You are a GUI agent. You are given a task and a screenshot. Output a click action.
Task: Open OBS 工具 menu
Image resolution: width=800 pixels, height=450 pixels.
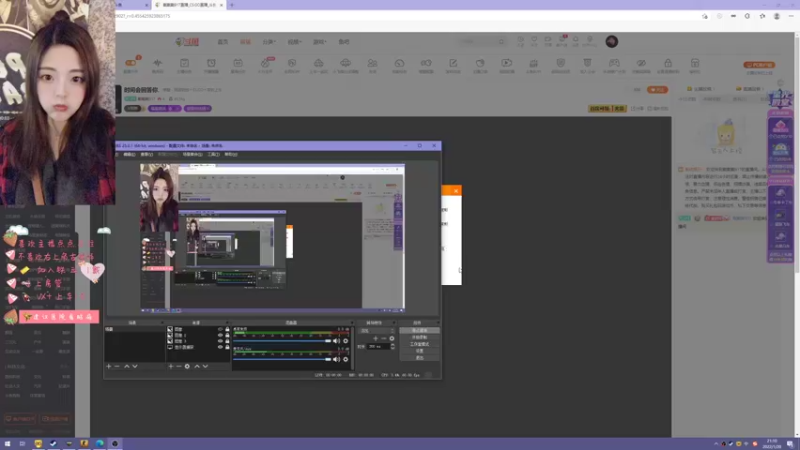pos(214,154)
